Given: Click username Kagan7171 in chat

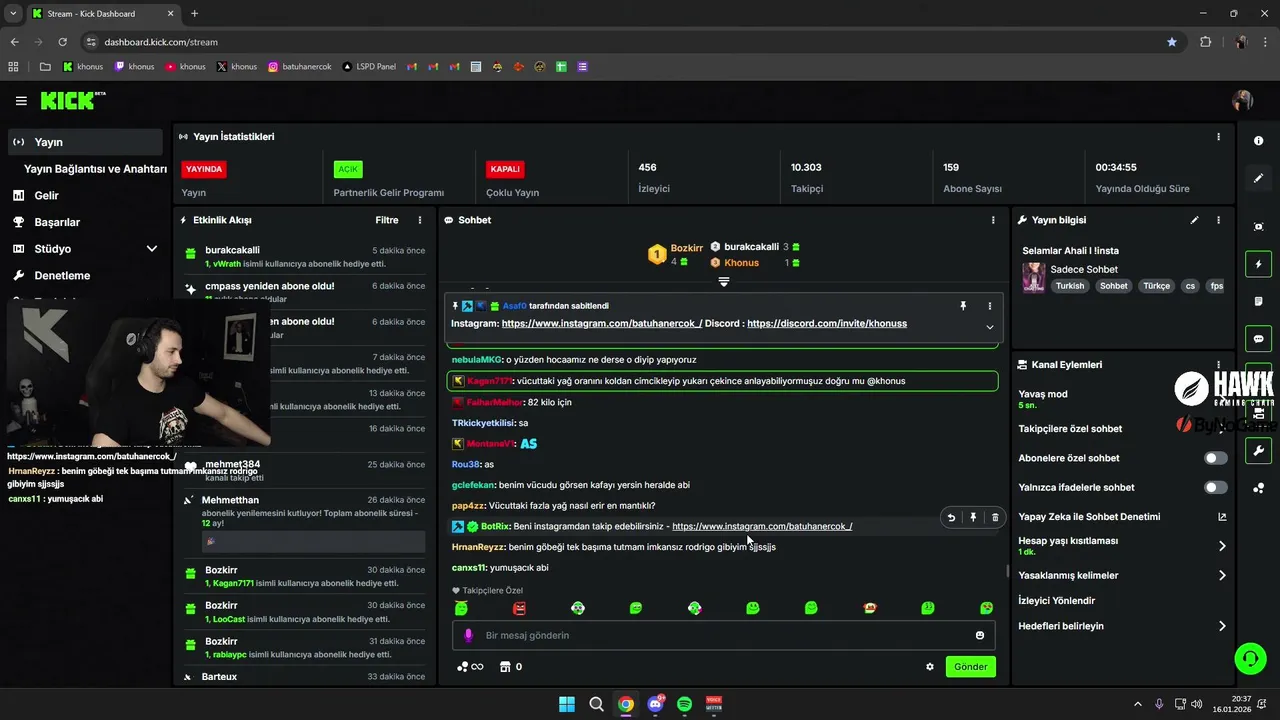Looking at the screenshot, I should (x=489, y=381).
